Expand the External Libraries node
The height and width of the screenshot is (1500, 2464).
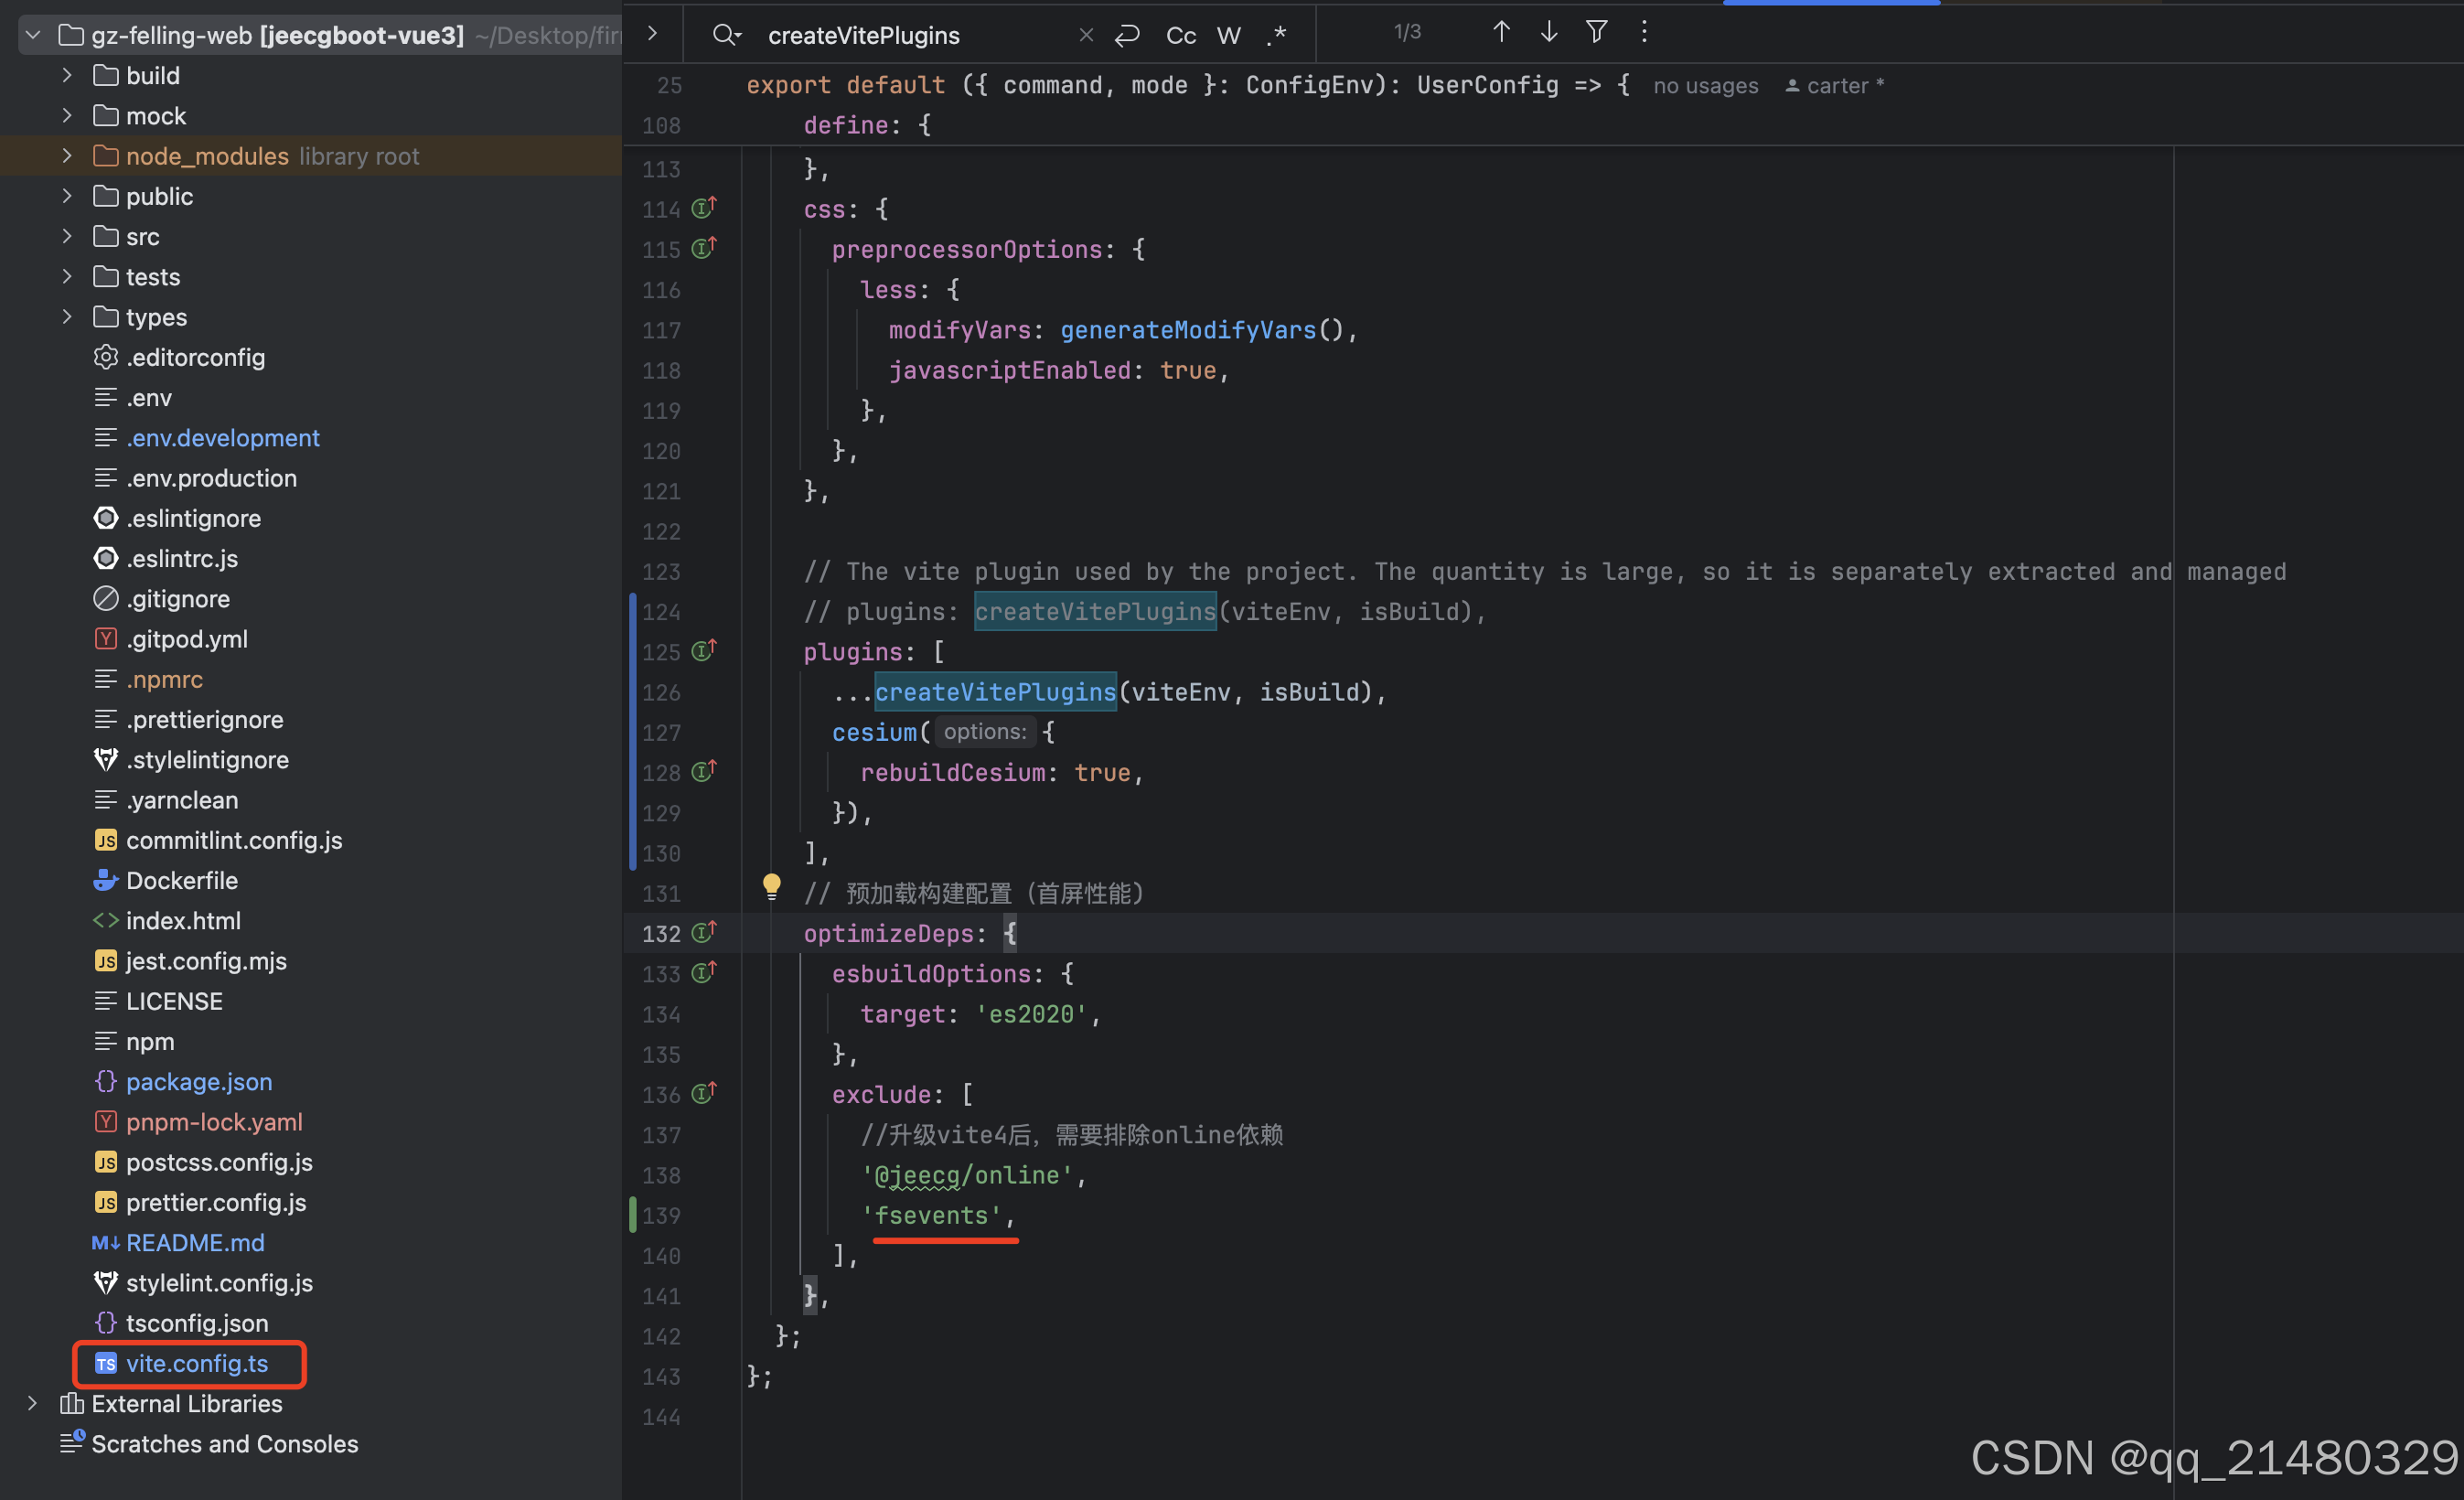32,1403
